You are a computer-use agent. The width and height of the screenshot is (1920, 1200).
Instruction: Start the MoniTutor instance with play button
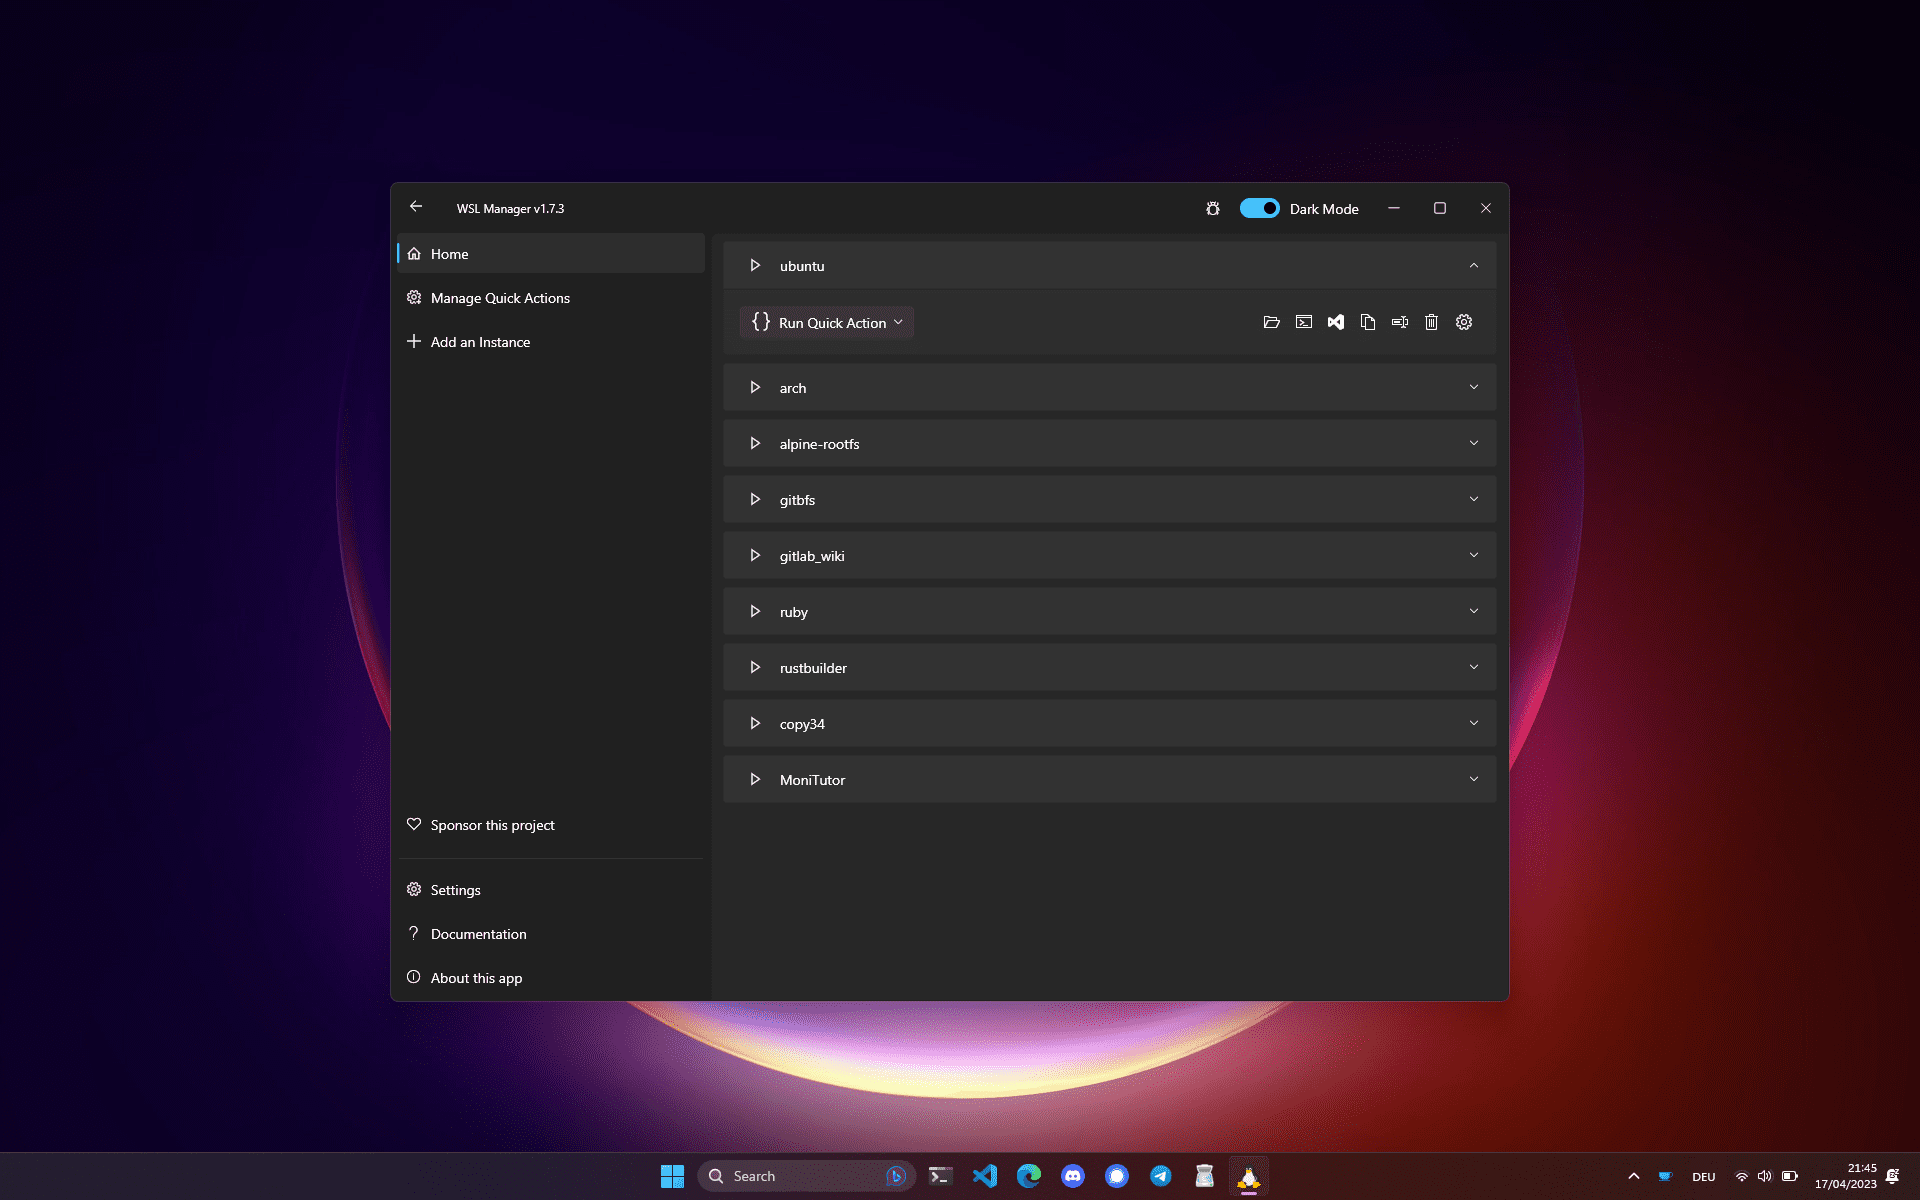[755, 780]
